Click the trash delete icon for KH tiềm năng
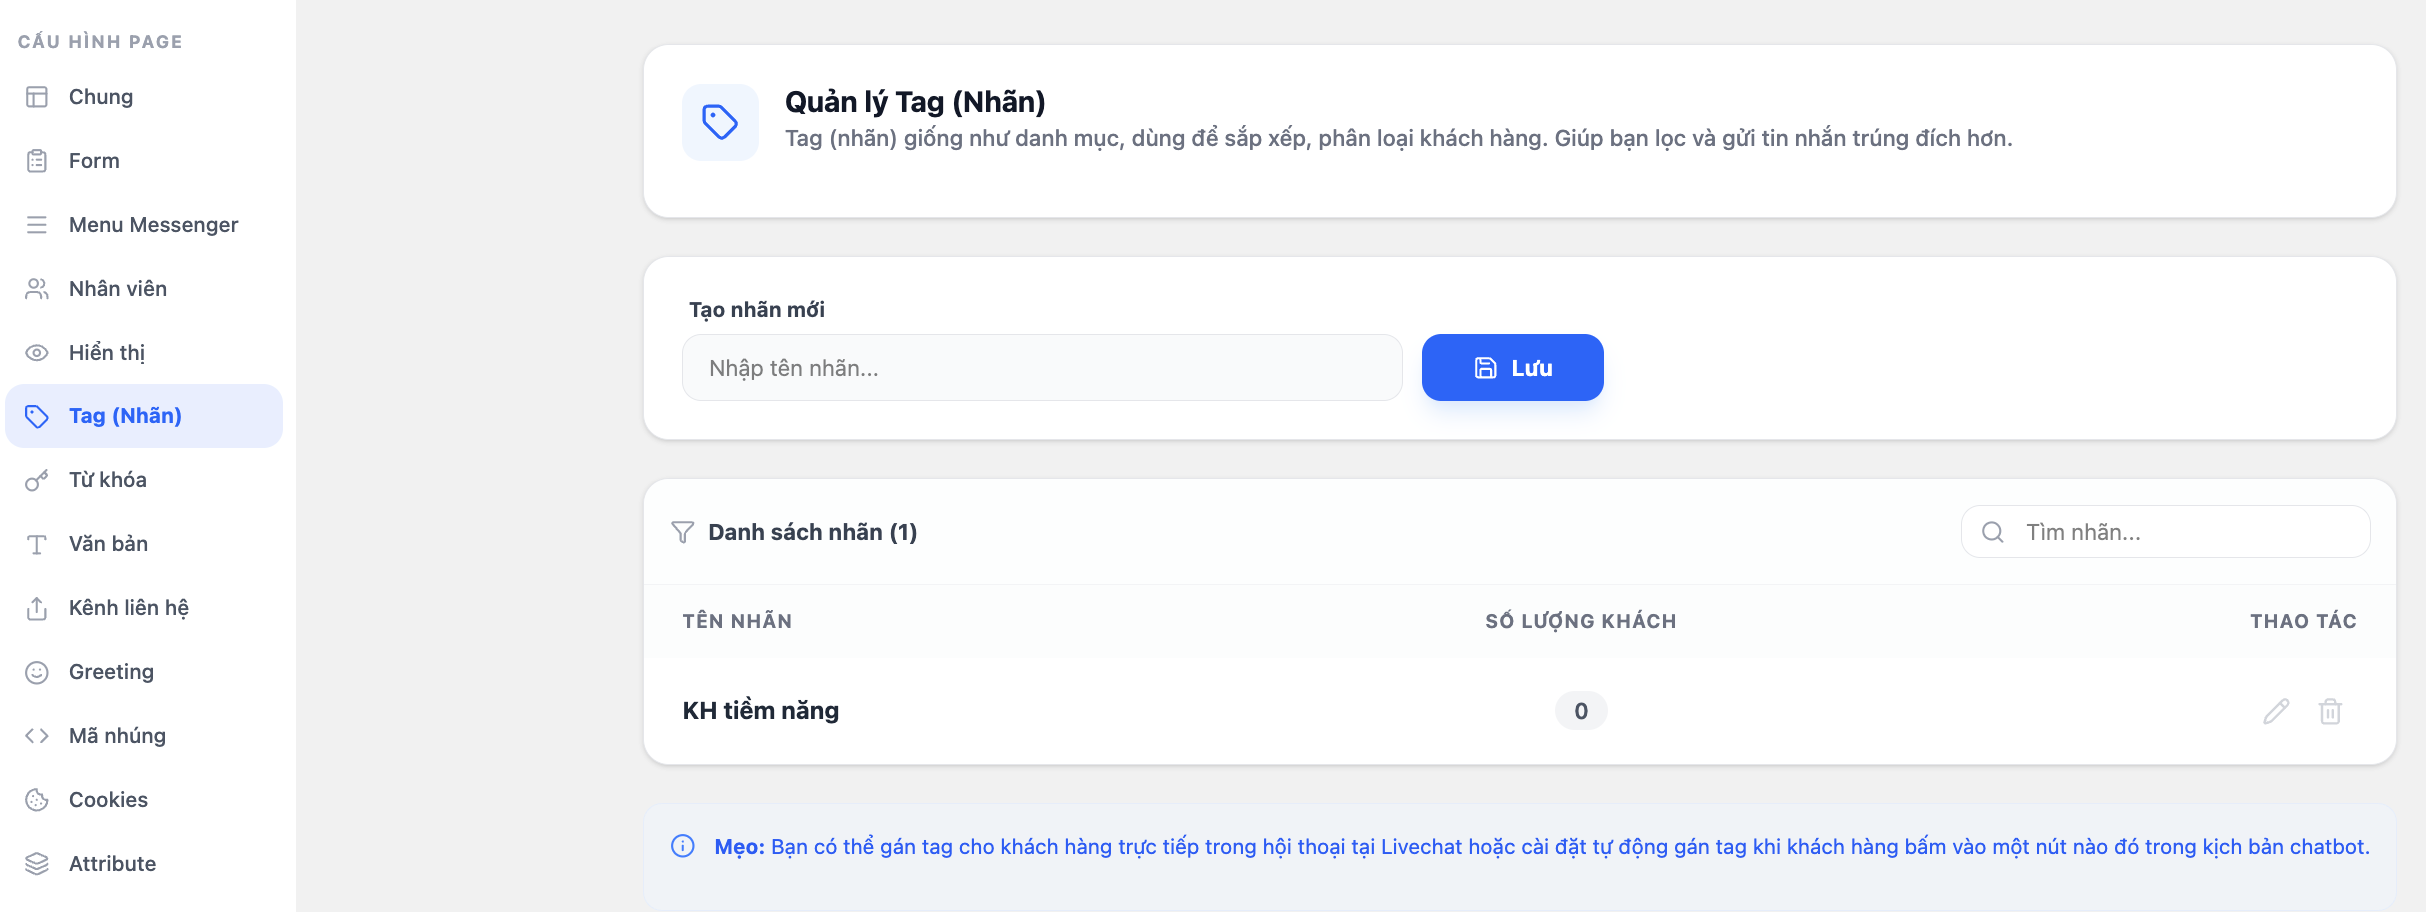 coord(2330,711)
